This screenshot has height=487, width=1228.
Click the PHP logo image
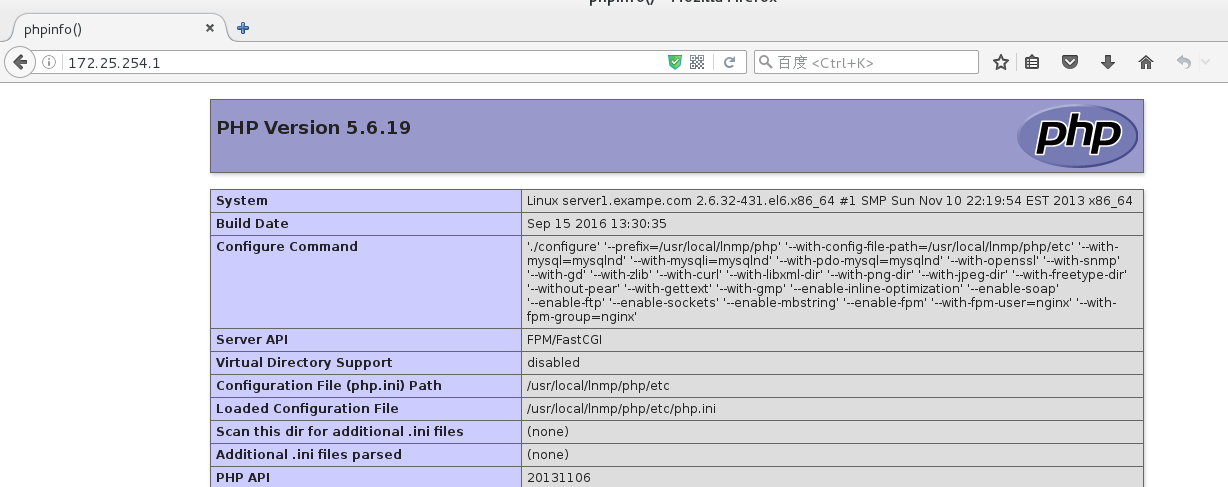click(x=1077, y=135)
